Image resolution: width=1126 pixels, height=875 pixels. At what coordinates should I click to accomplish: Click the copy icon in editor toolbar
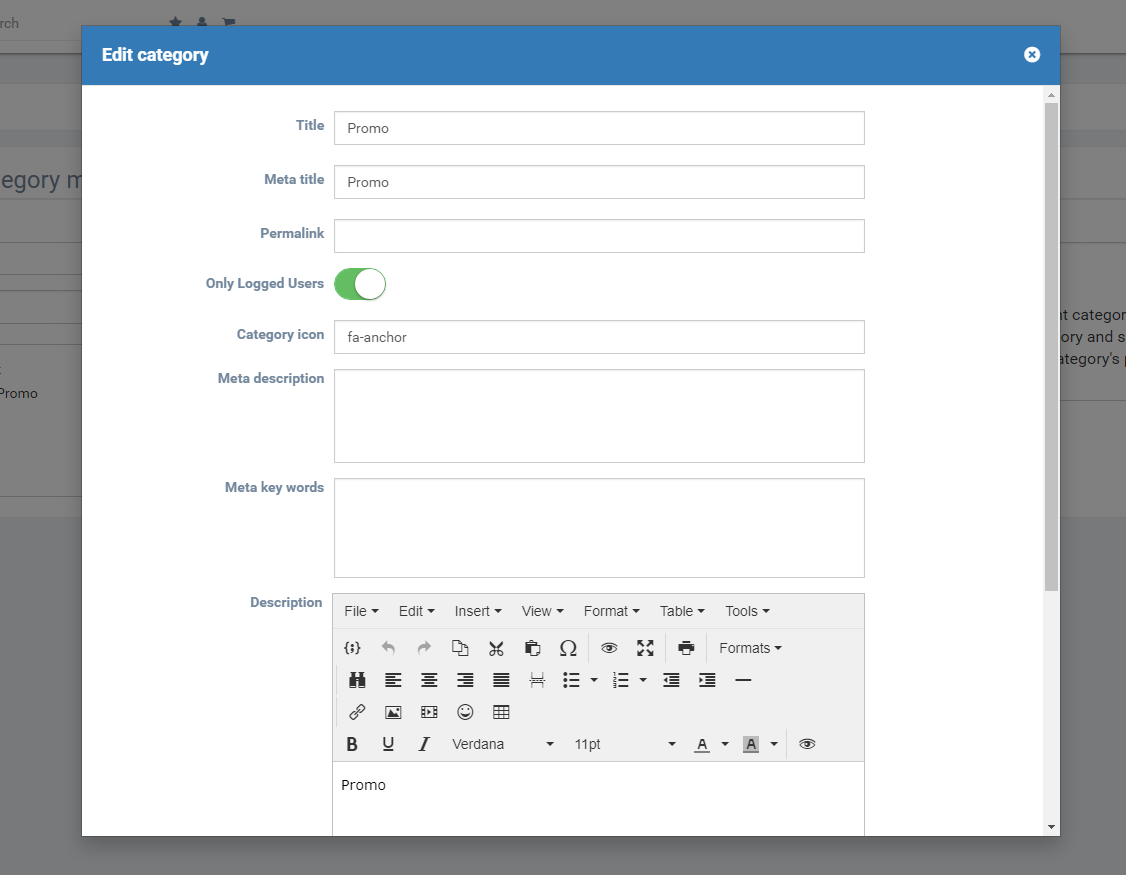460,648
